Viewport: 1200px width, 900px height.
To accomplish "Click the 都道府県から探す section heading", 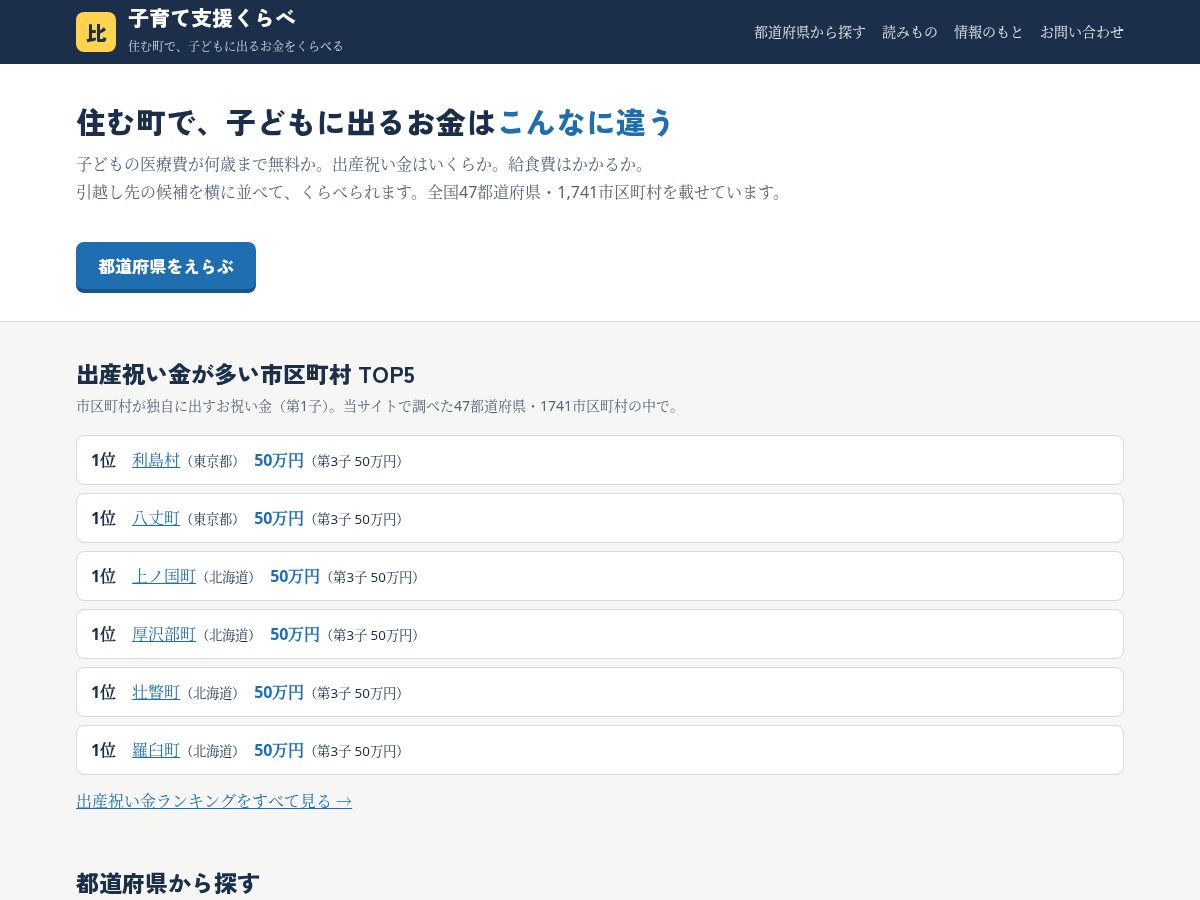I will 168,883.
